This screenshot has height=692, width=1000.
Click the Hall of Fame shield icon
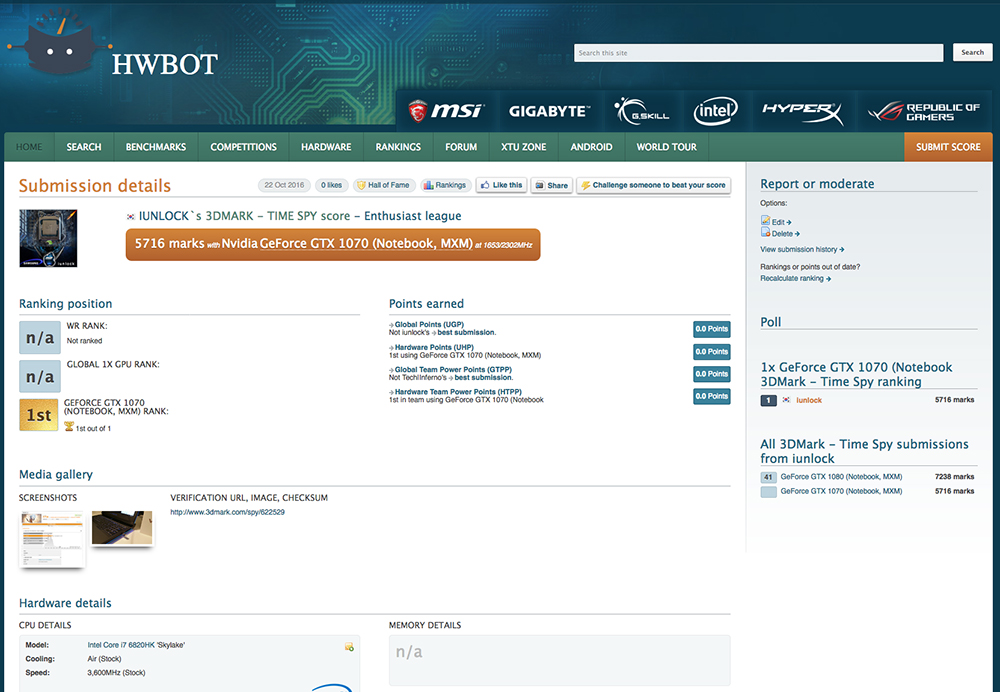coord(361,185)
